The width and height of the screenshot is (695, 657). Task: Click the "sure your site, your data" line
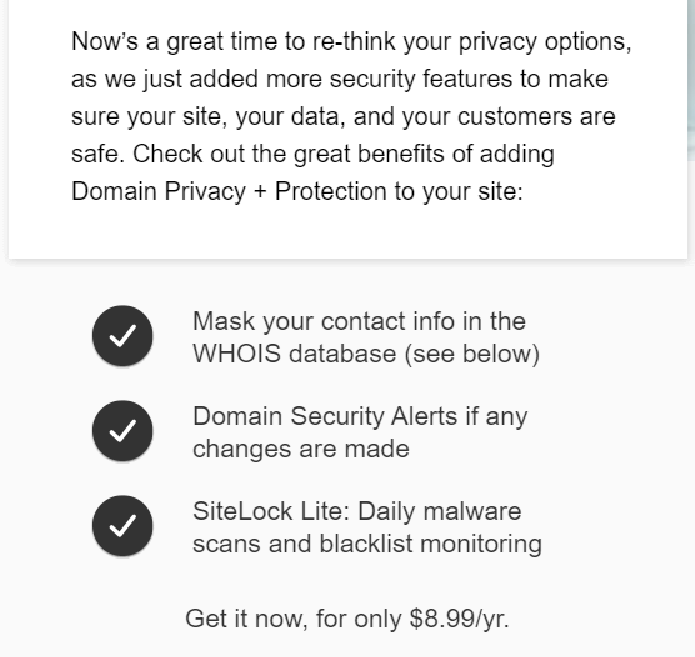click(343, 117)
